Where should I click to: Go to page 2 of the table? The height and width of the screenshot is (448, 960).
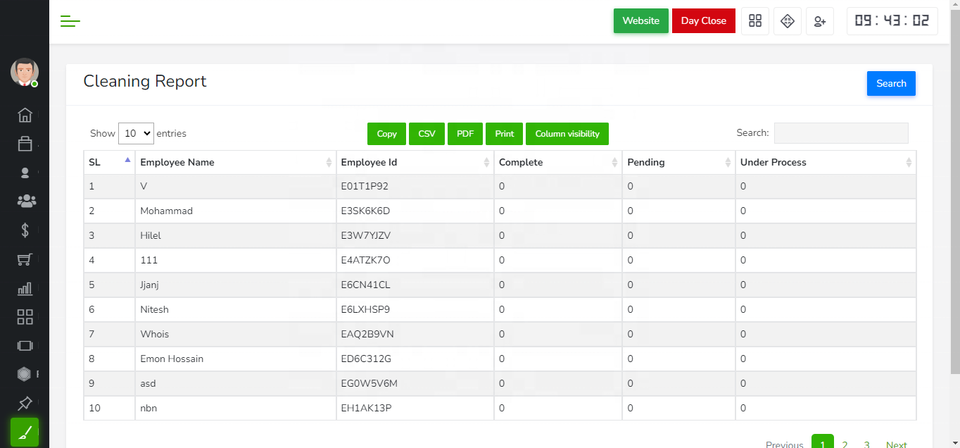pos(845,444)
